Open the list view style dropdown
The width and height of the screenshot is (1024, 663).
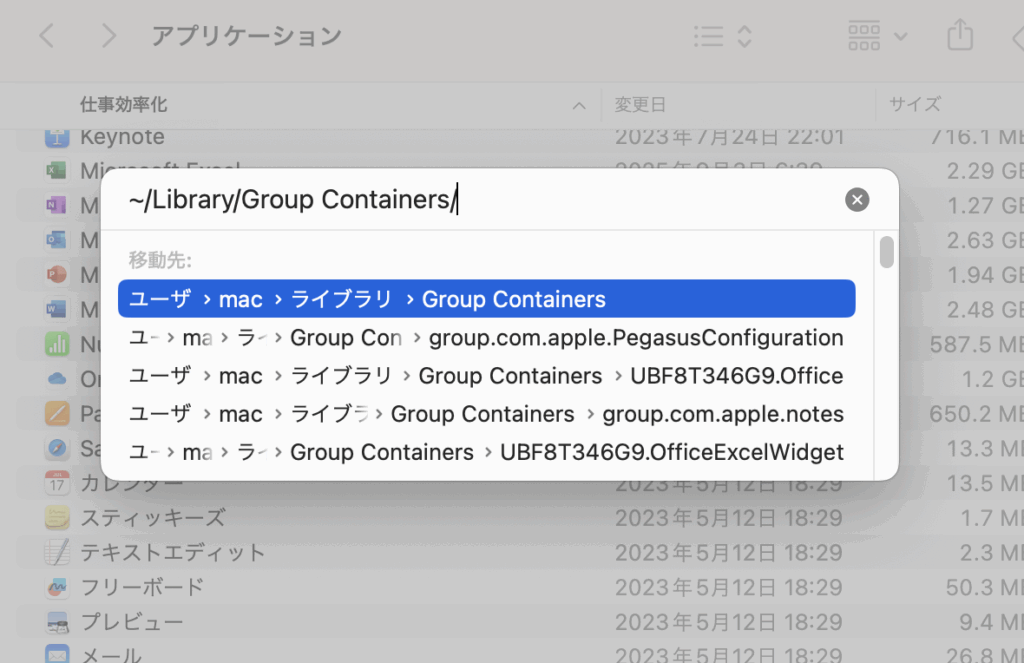(x=723, y=36)
